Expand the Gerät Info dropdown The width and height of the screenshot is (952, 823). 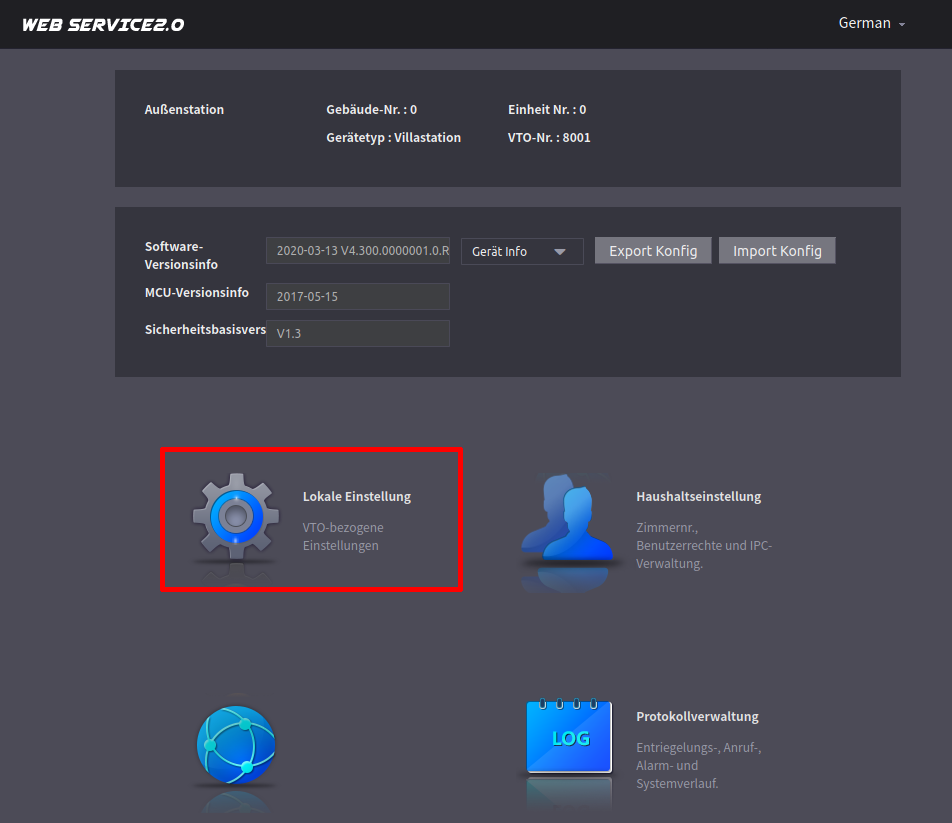[x=522, y=251]
